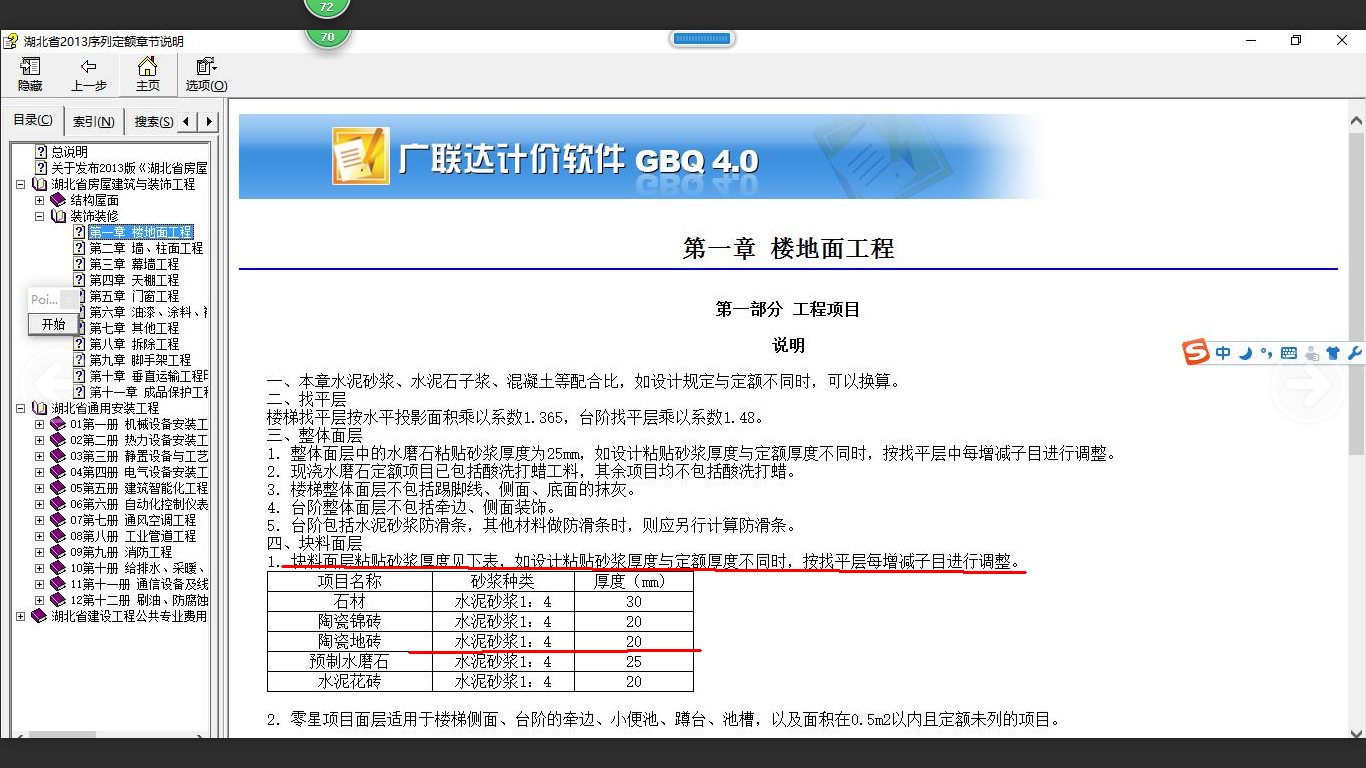Expand 03第三册 静置设备与工艺
The height and width of the screenshot is (768, 1366).
(40, 456)
